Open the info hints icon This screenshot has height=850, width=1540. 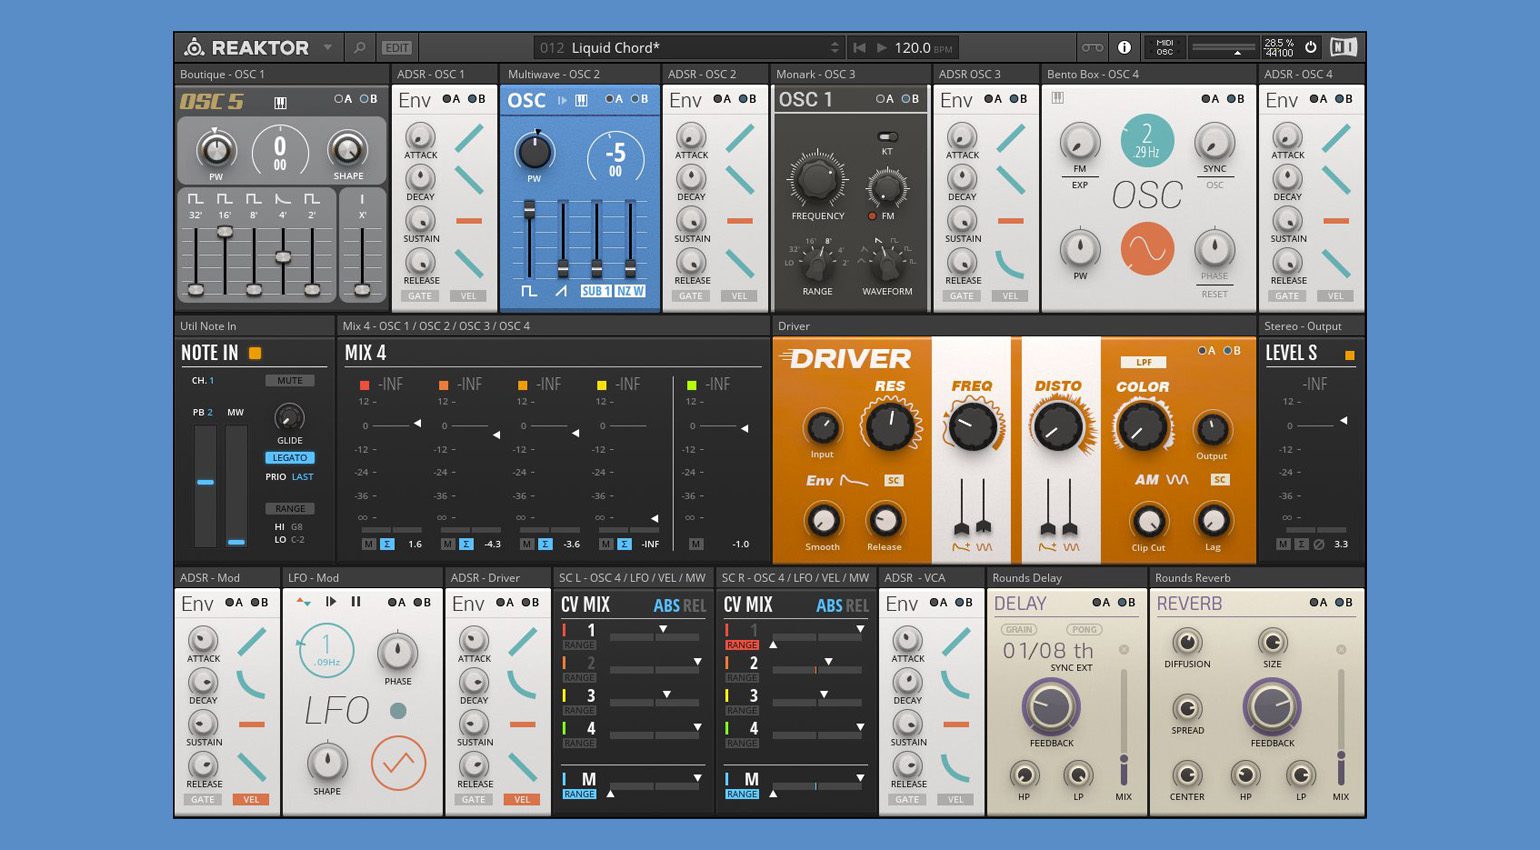(x=1124, y=48)
